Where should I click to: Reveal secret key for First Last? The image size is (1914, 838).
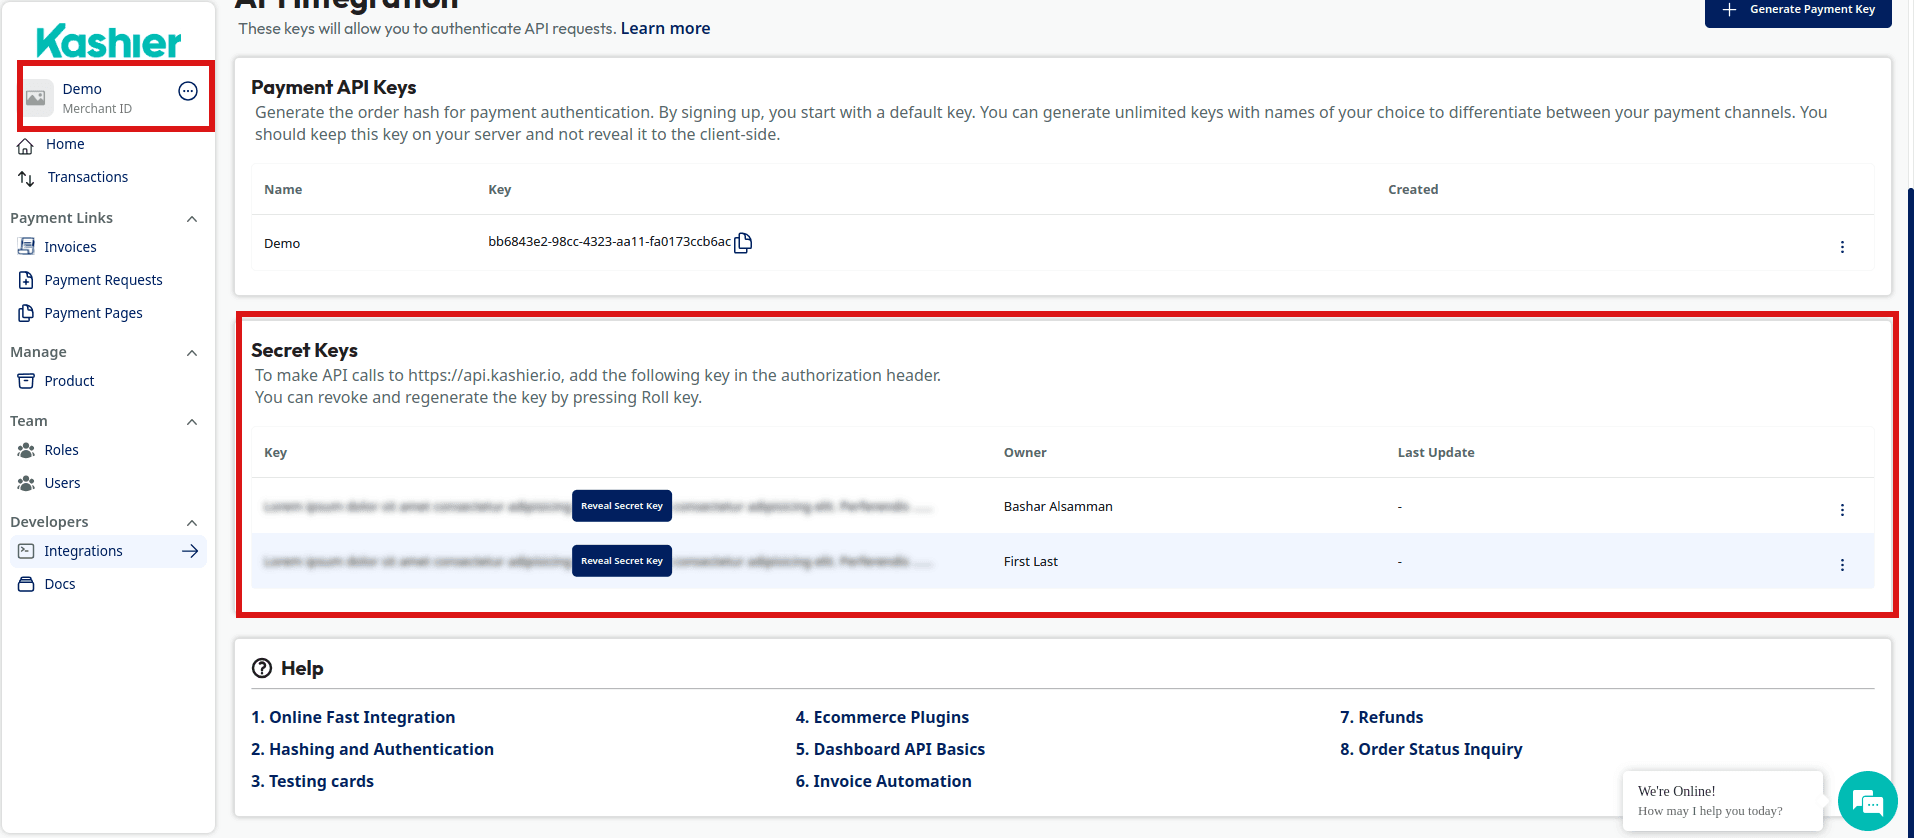click(622, 561)
